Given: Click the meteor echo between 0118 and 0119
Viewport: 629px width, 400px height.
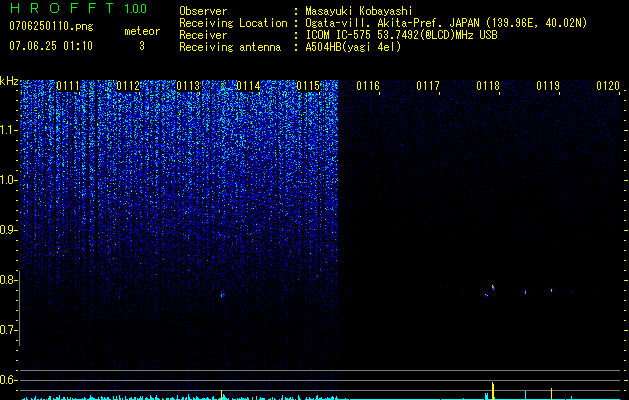Looking at the screenshot, I should point(526,292).
